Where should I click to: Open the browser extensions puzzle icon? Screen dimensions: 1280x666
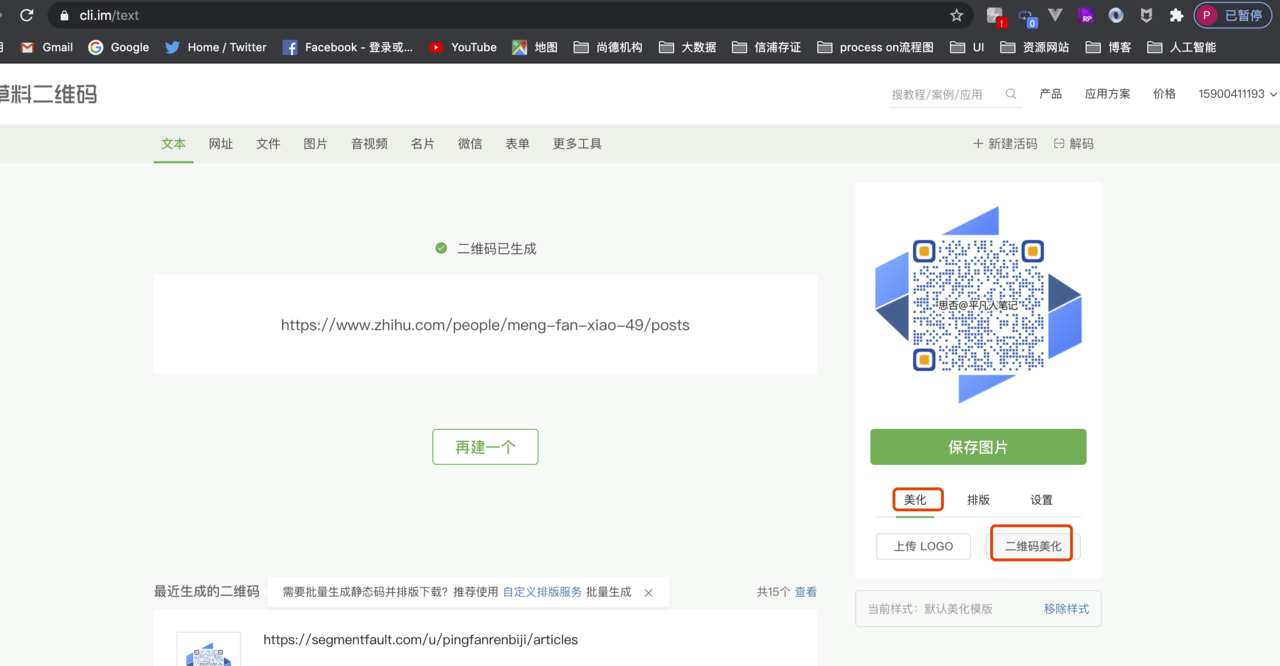[1176, 15]
